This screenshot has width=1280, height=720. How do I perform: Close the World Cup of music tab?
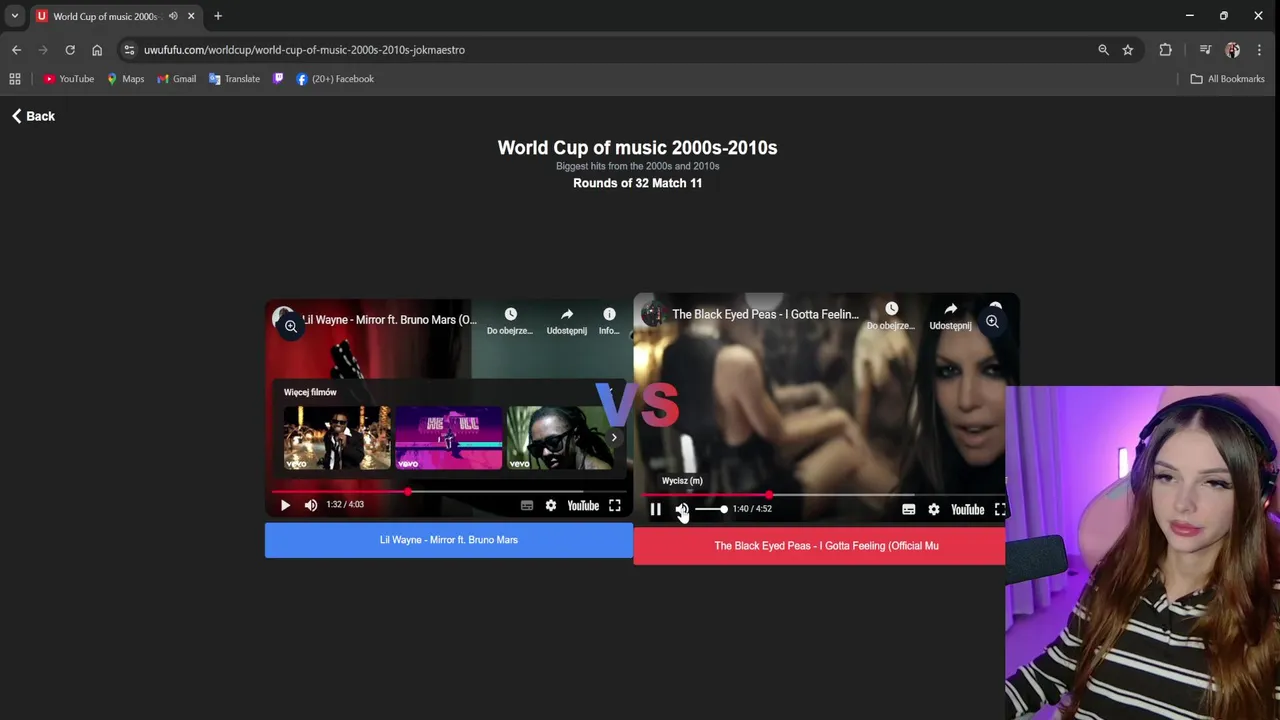click(191, 16)
